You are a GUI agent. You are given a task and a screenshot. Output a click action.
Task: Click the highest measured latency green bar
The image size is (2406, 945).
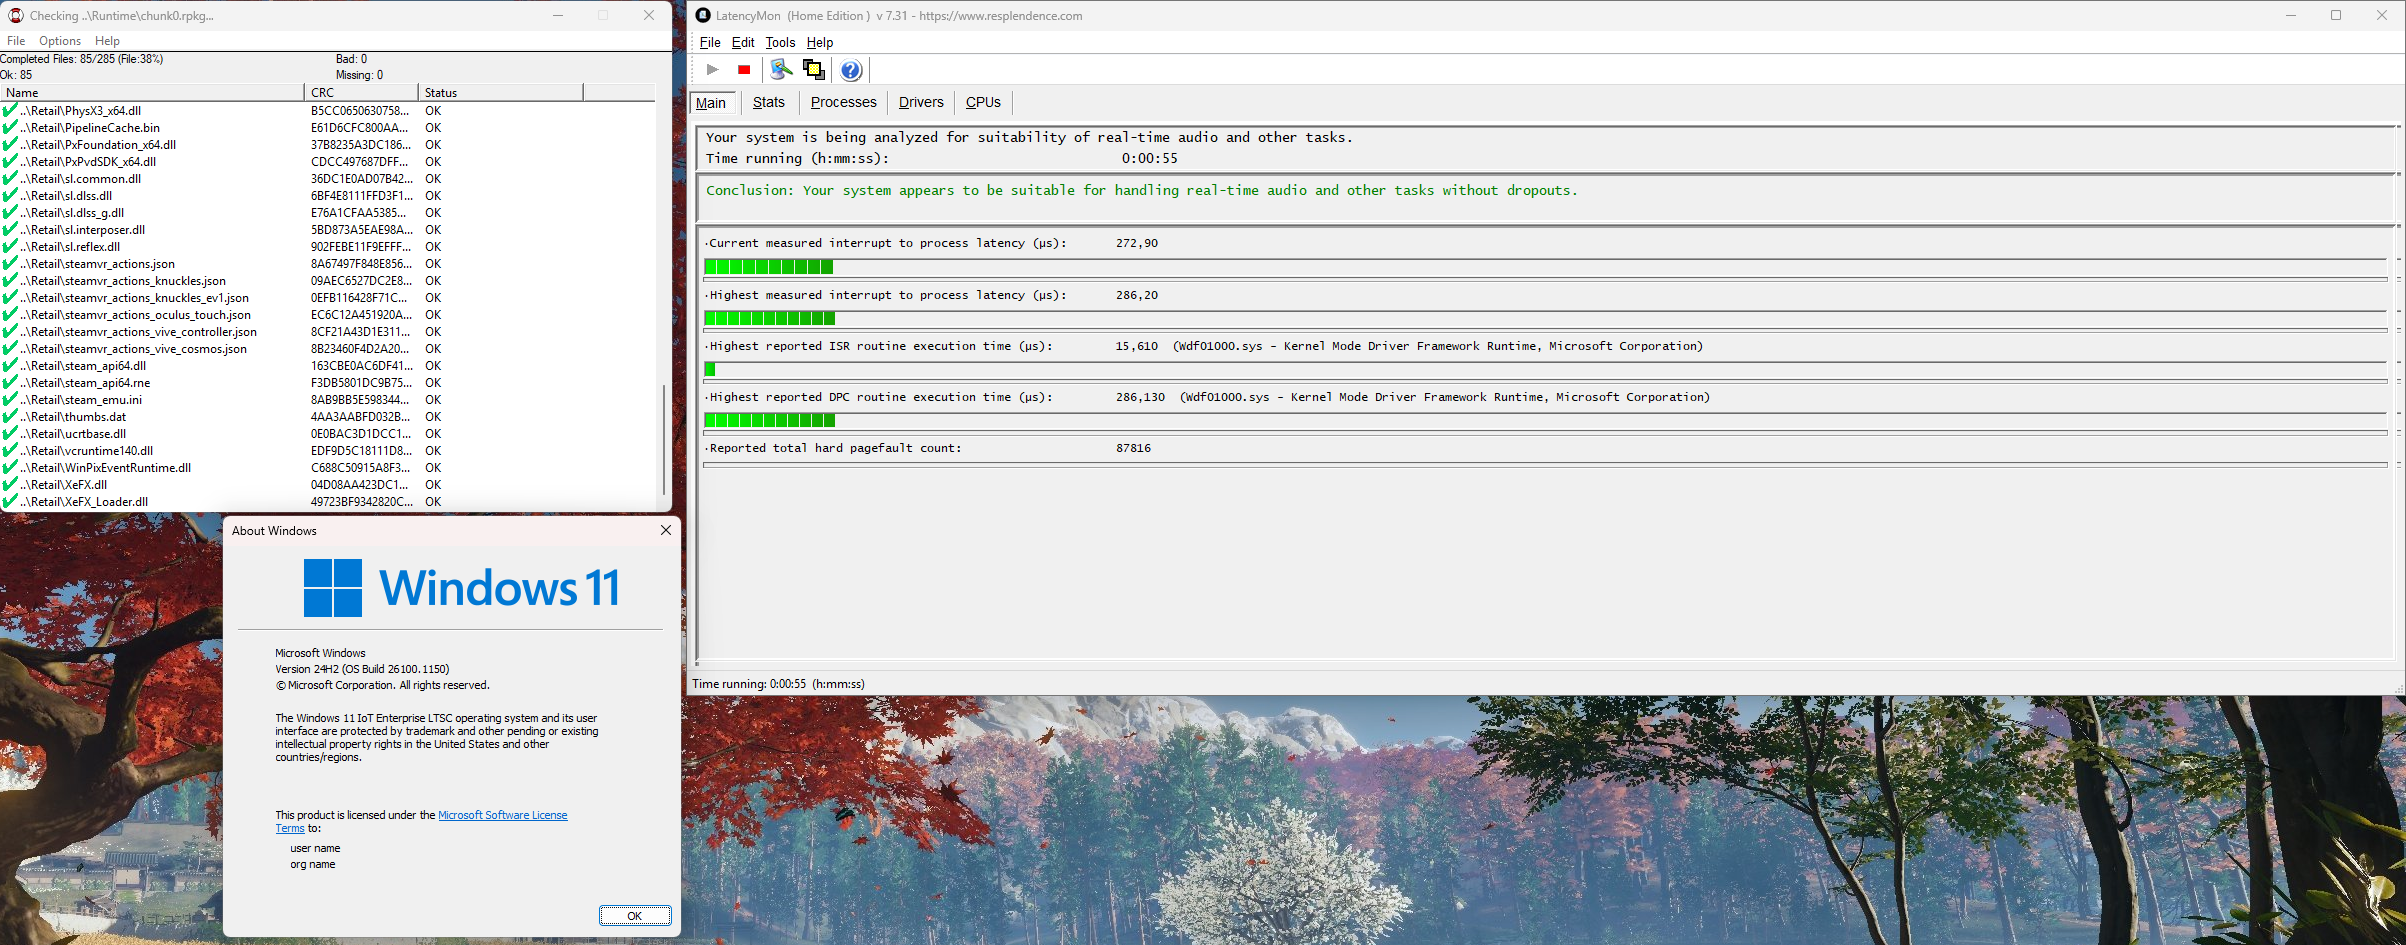[x=770, y=319]
